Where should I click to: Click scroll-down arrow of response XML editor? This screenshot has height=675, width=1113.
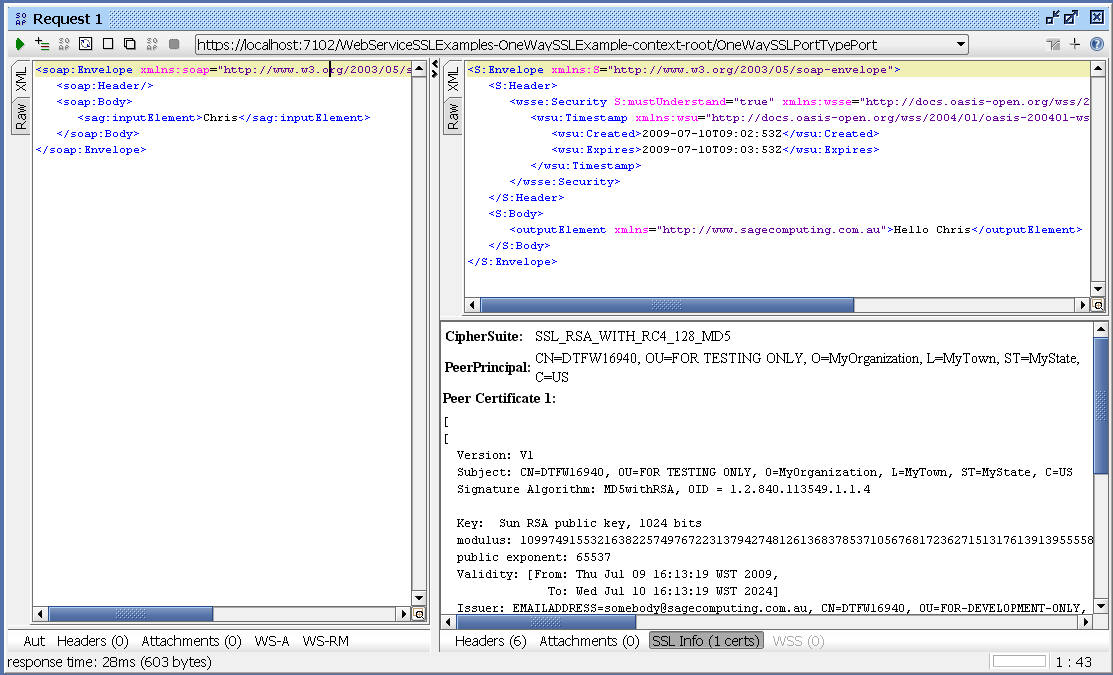tap(1097, 289)
